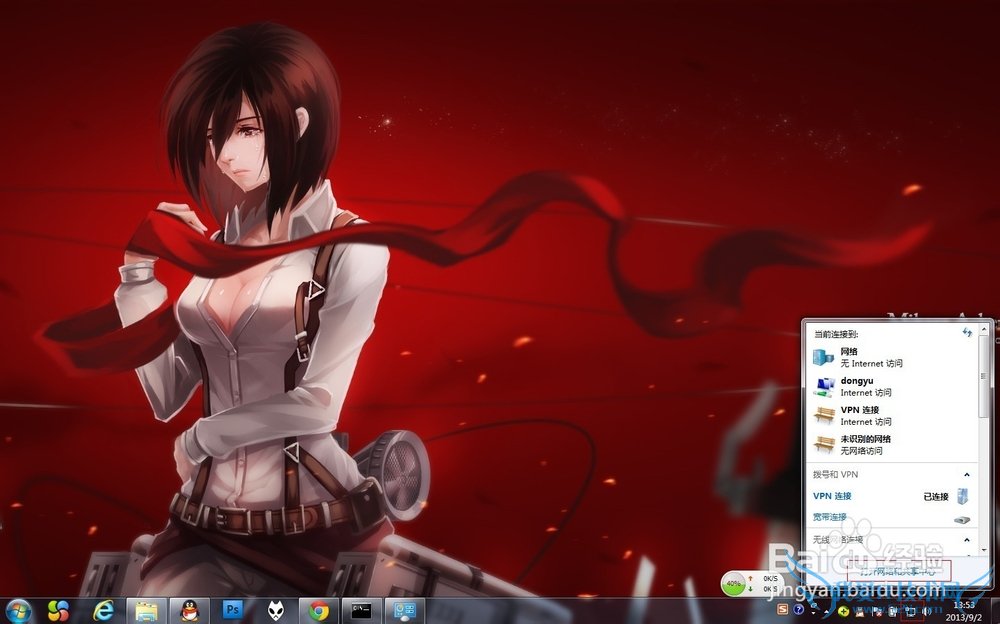Open the clock showing 13:53

[964, 611]
